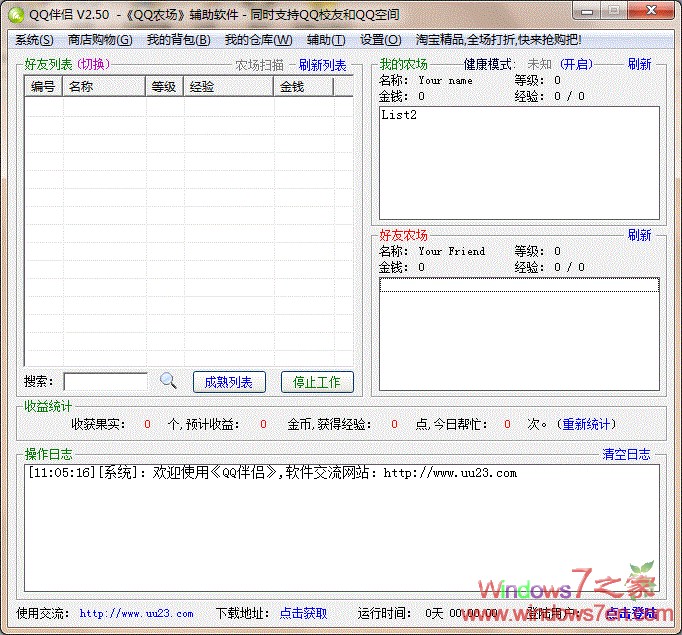Viewport: 682px width, 635px height.
Task: Open the 设置(O) menu
Action: pyautogui.click(x=380, y=40)
